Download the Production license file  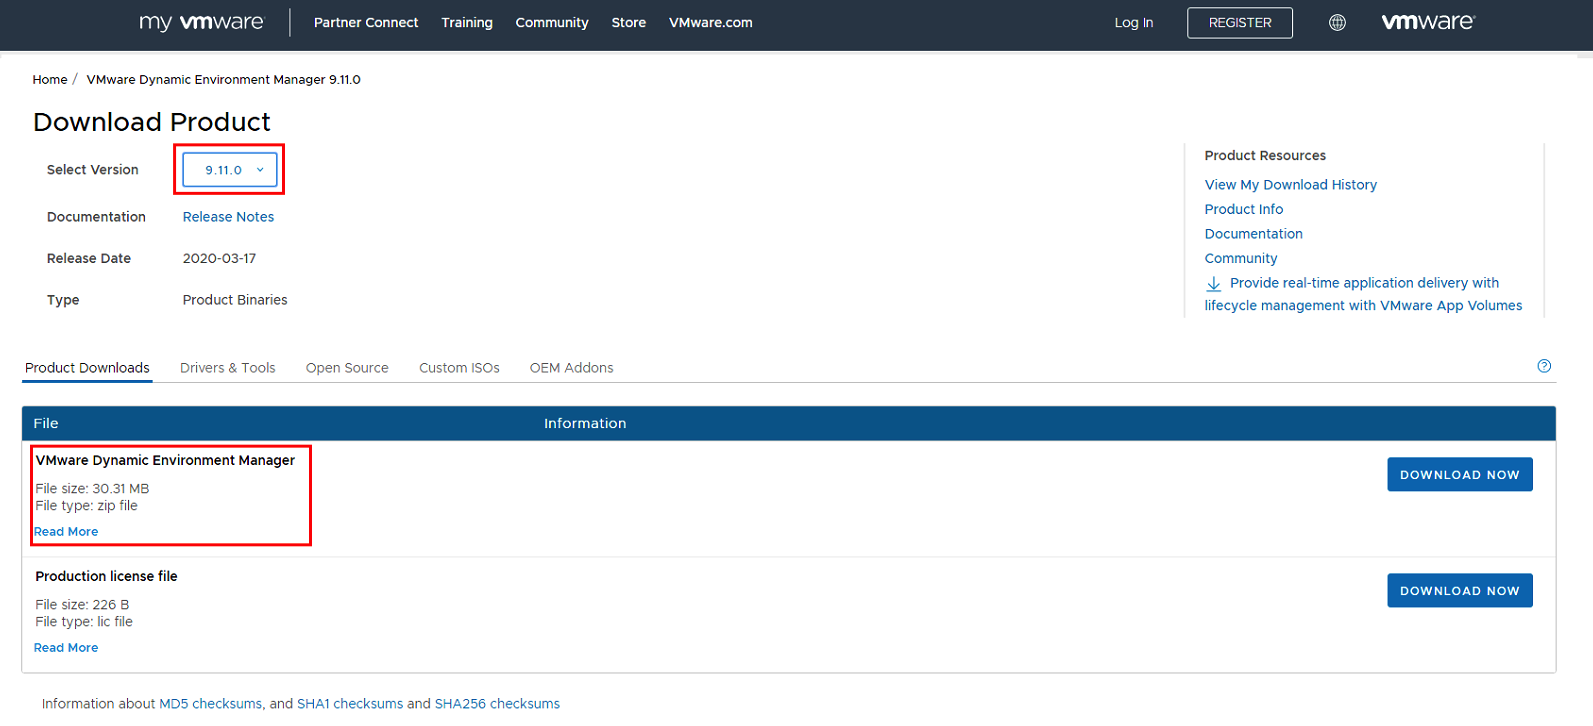coord(1460,590)
